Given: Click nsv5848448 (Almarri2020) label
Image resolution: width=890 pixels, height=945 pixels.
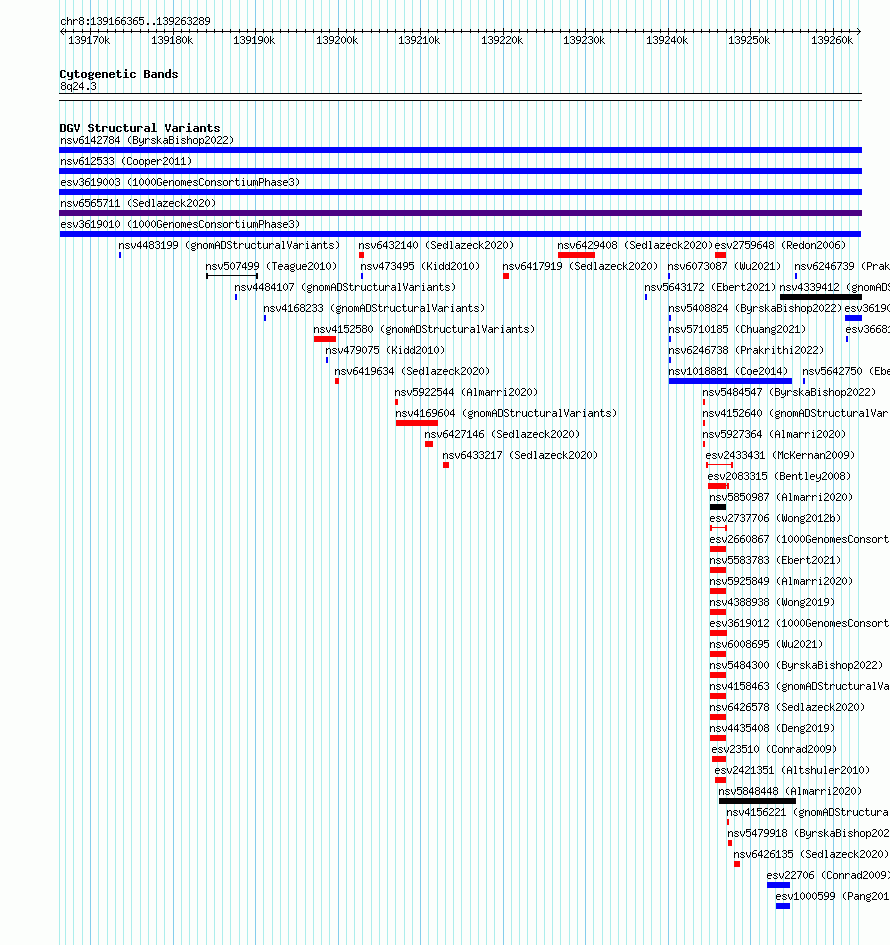Looking at the screenshot, I should (791, 791).
